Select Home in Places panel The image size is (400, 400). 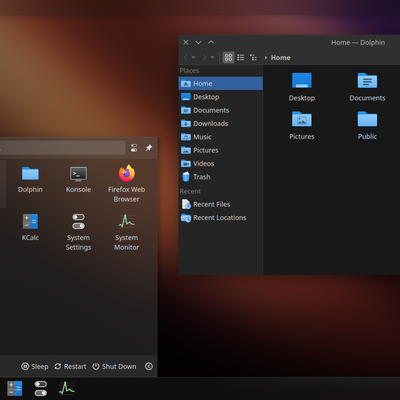pos(221,83)
